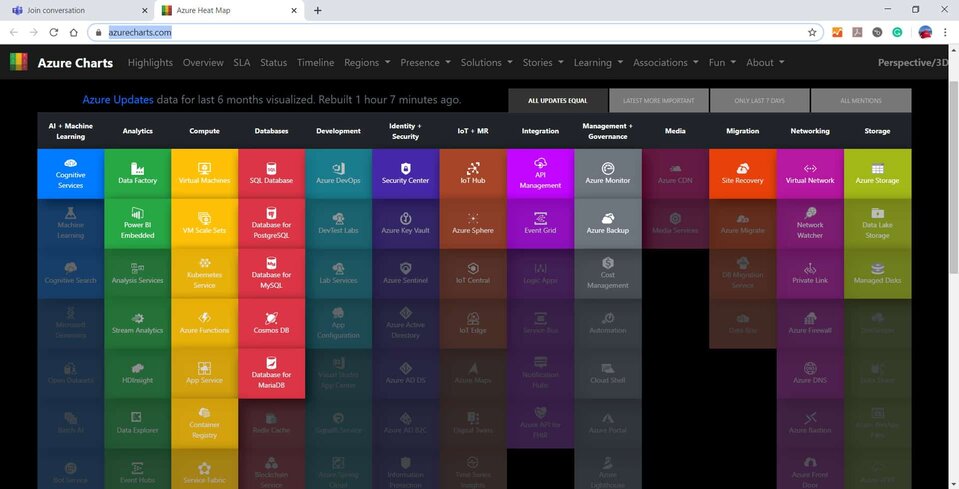959x489 pixels.
Task: Select the VM Scale Sets tile
Action: (204, 224)
